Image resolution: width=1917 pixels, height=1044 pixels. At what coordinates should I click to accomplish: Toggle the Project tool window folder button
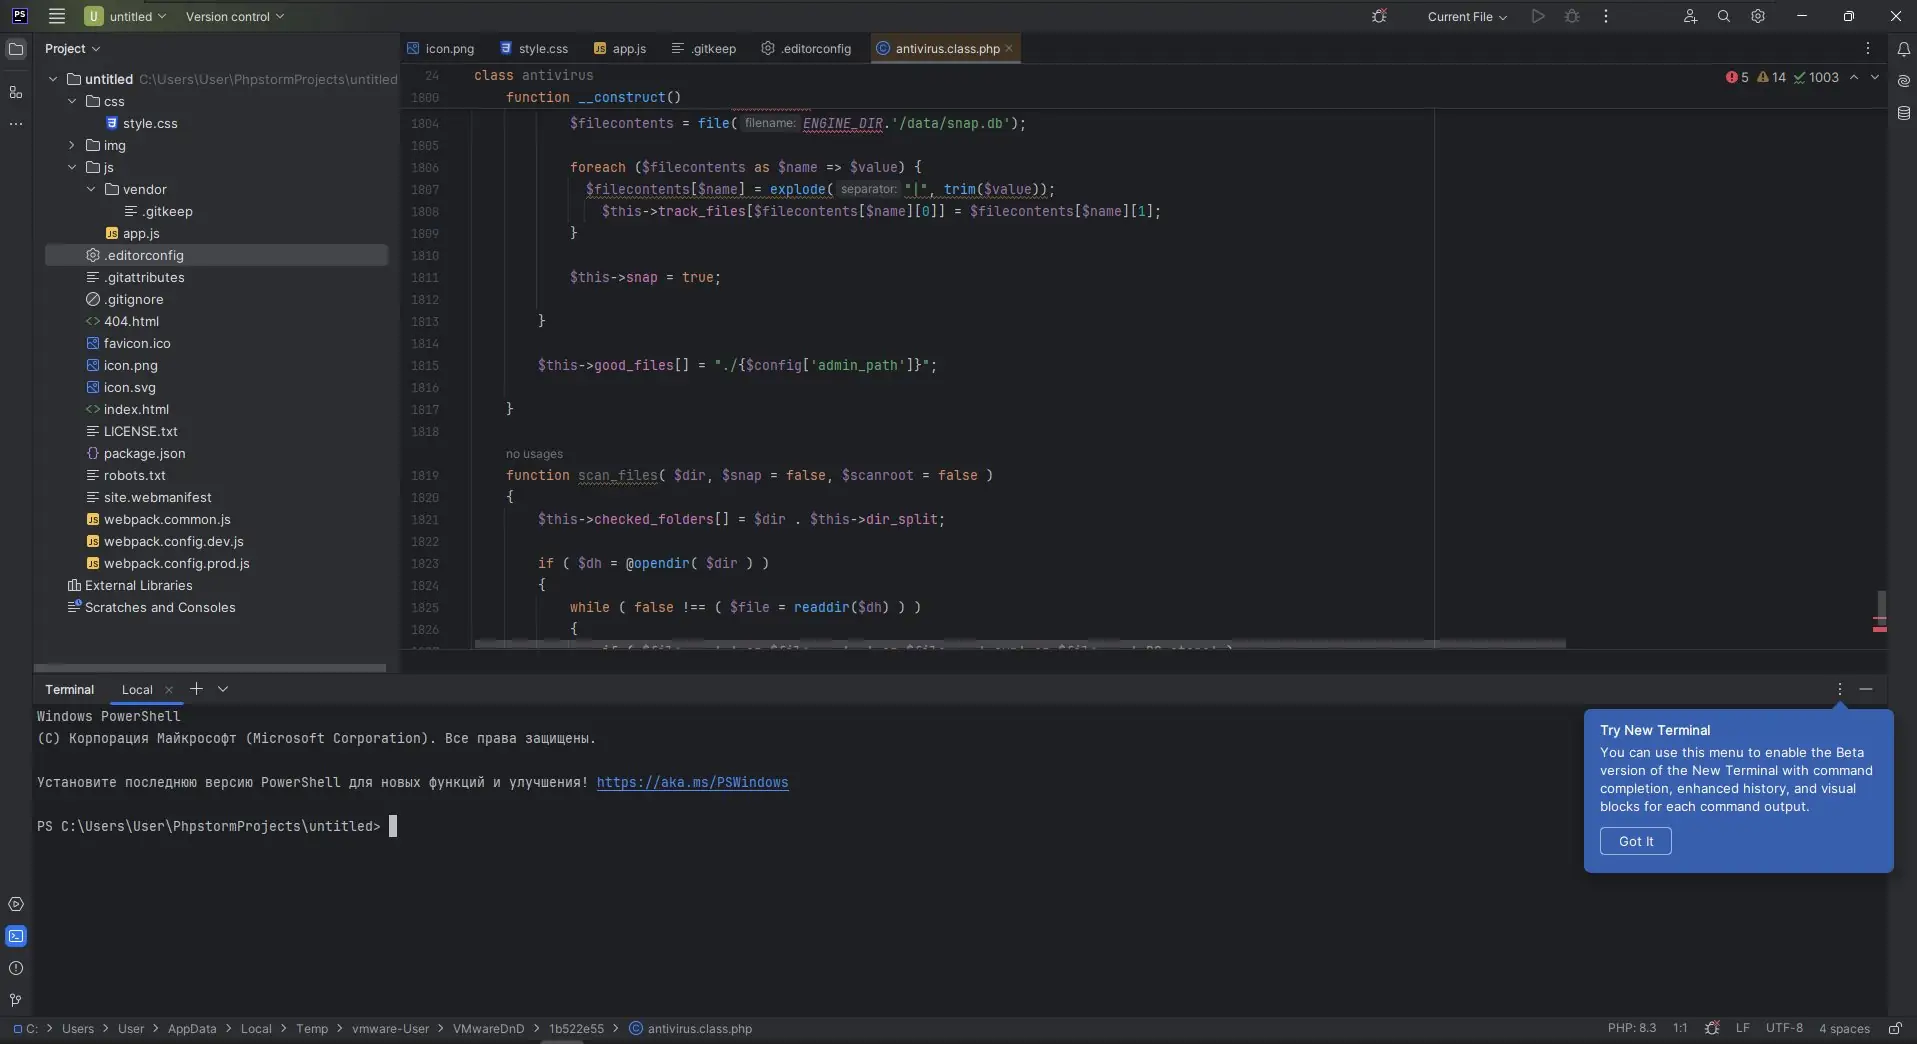(16, 49)
